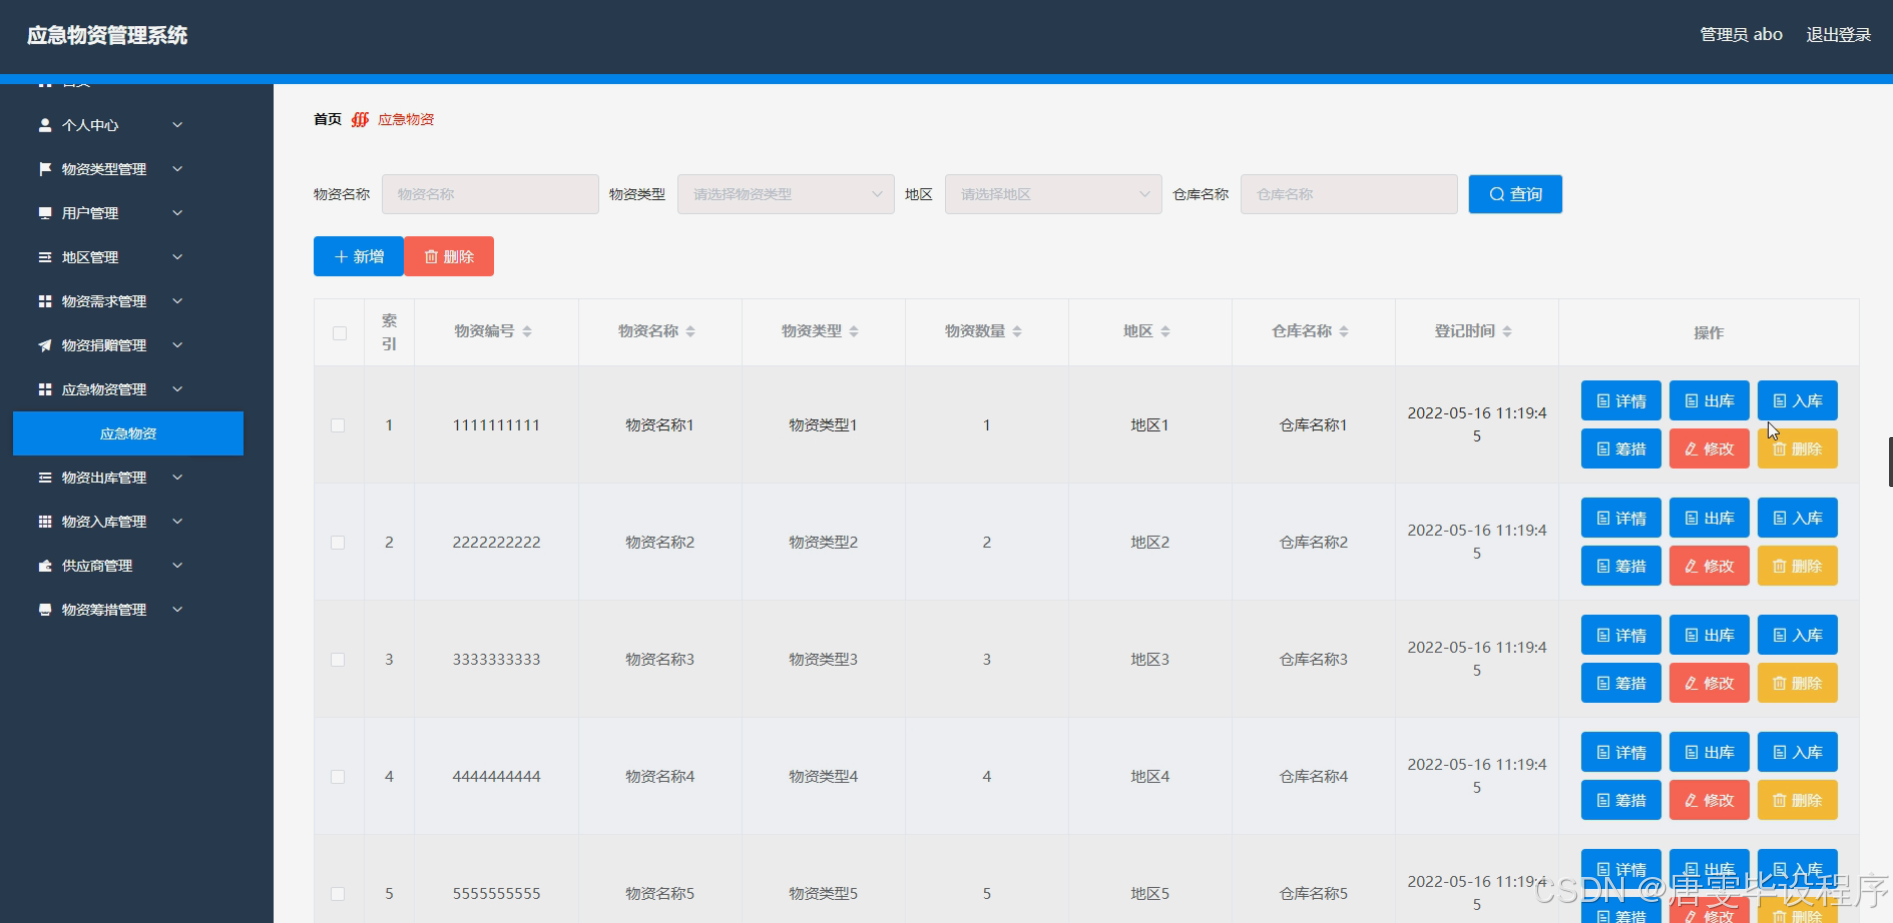
Task: Click 入库 for row 物资名称1
Action: (1797, 401)
